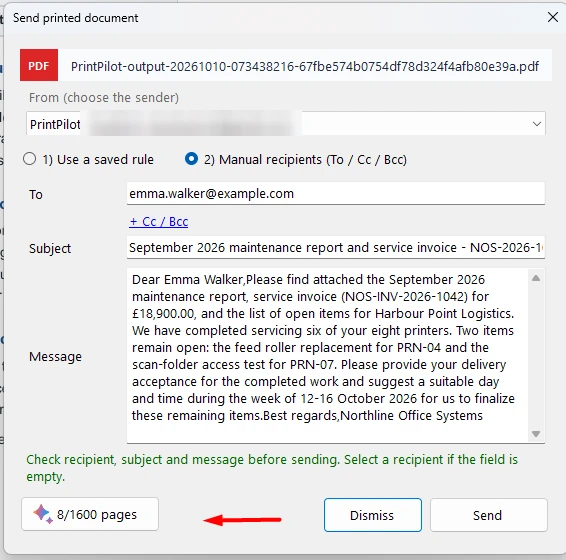The image size is (566, 560).
Task: Open the From sender dropdown
Action: point(286,124)
